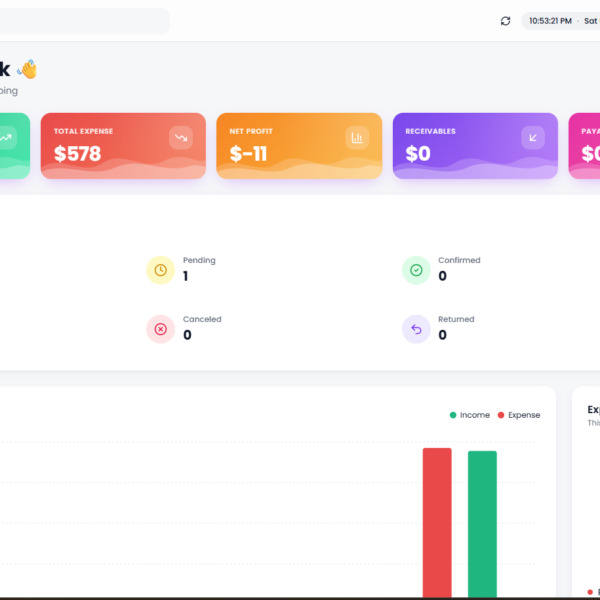The width and height of the screenshot is (600, 600).
Task: Click the red X Canceled icon
Action: pos(161,329)
